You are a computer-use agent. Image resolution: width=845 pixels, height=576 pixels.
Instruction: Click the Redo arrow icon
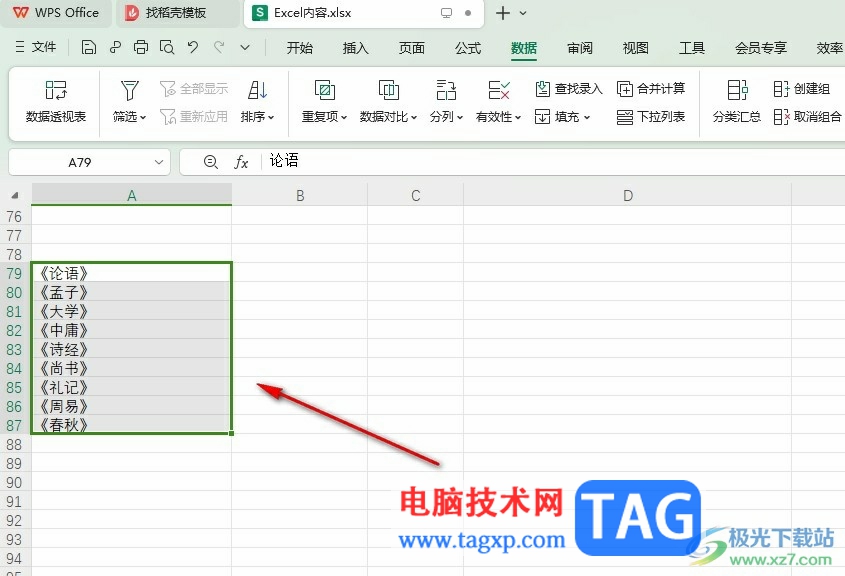(x=219, y=47)
